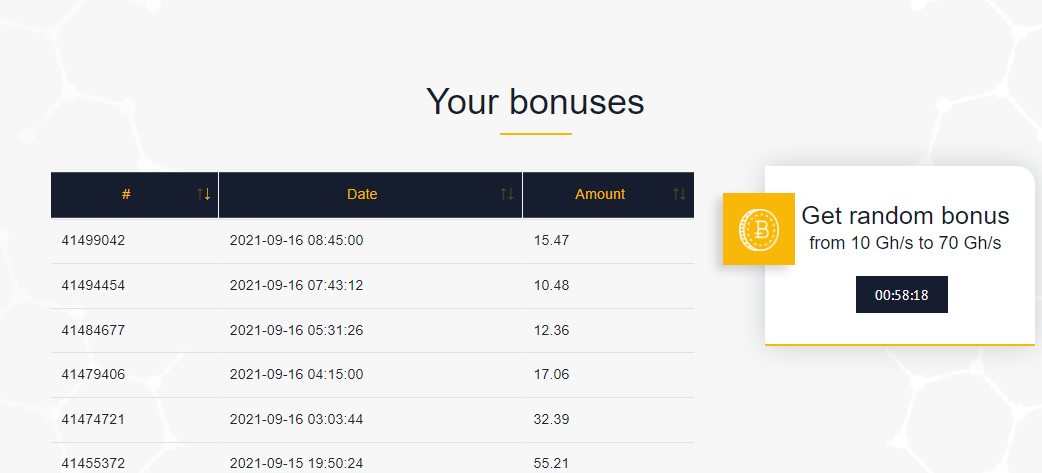Click date 2021-09-16 07:43:12

296,286
